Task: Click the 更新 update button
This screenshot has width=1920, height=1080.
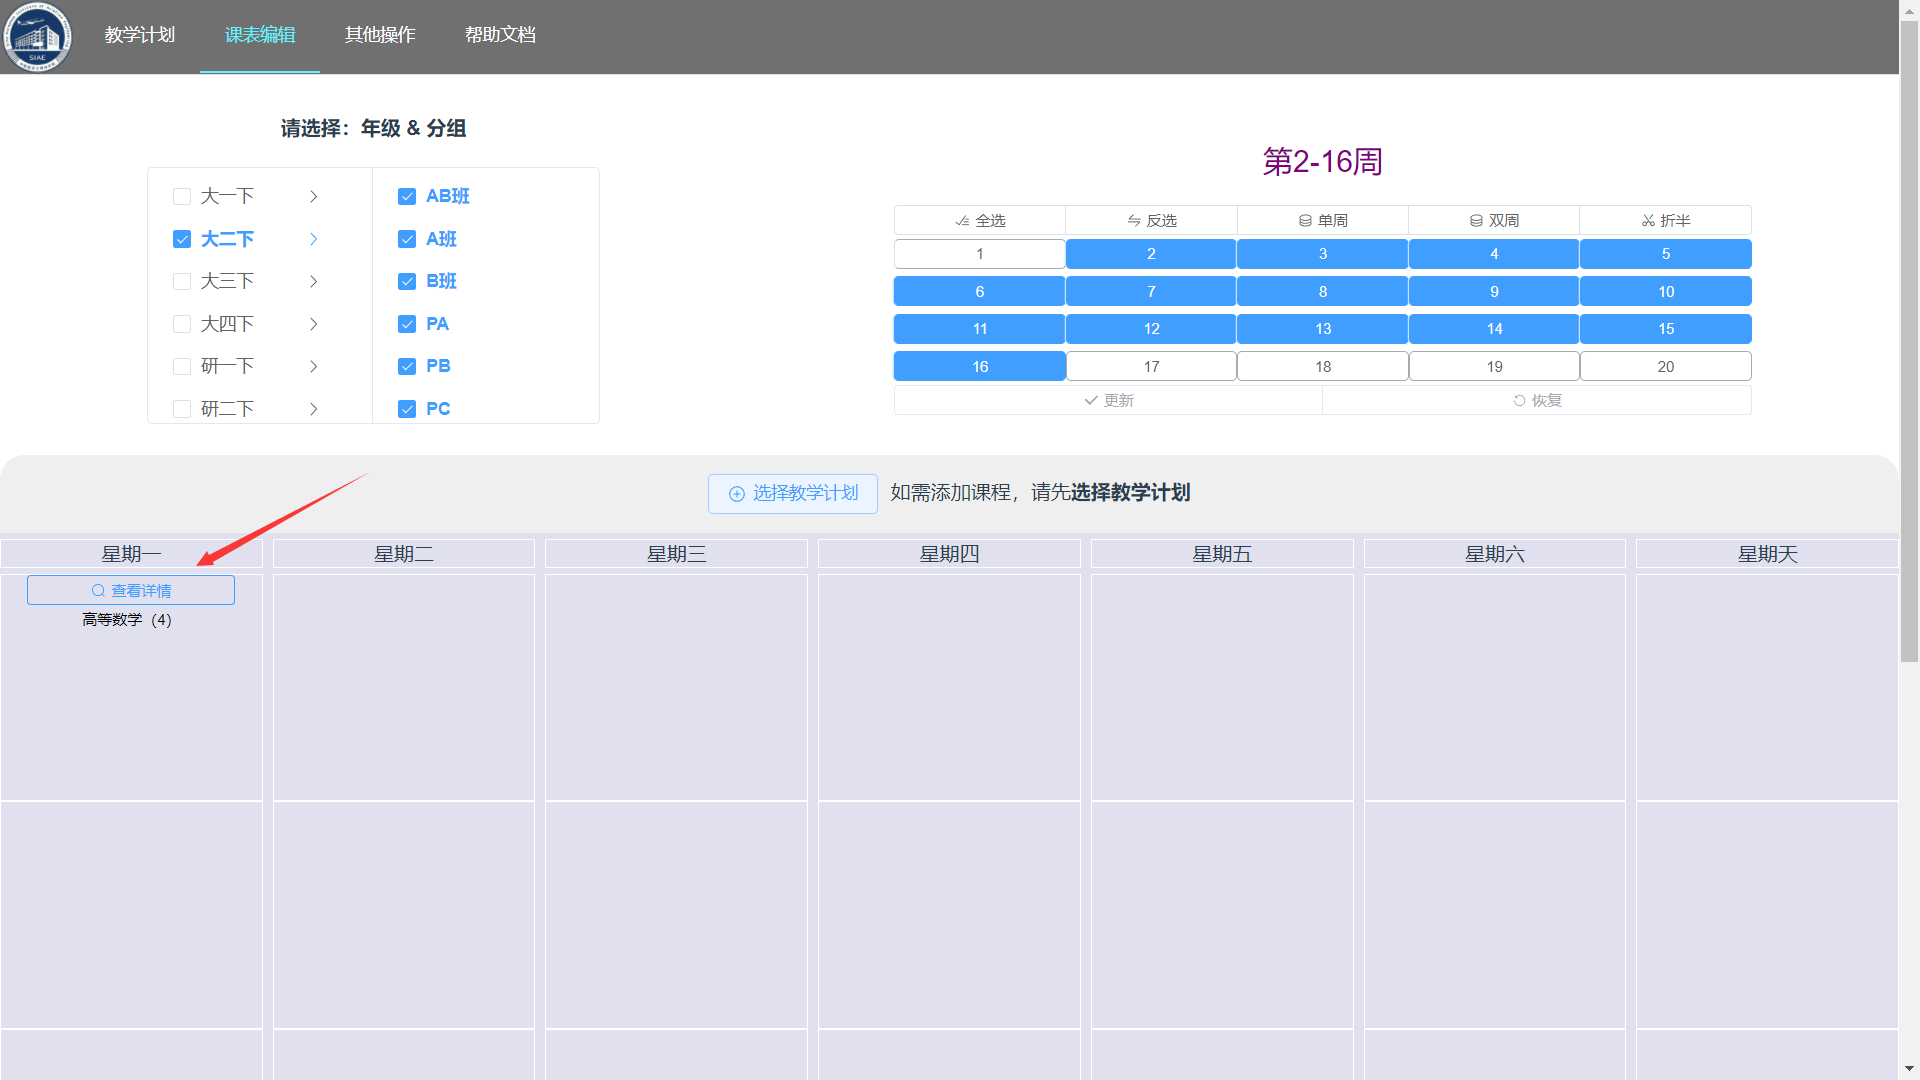Action: pyautogui.click(x=1108, y=400)
